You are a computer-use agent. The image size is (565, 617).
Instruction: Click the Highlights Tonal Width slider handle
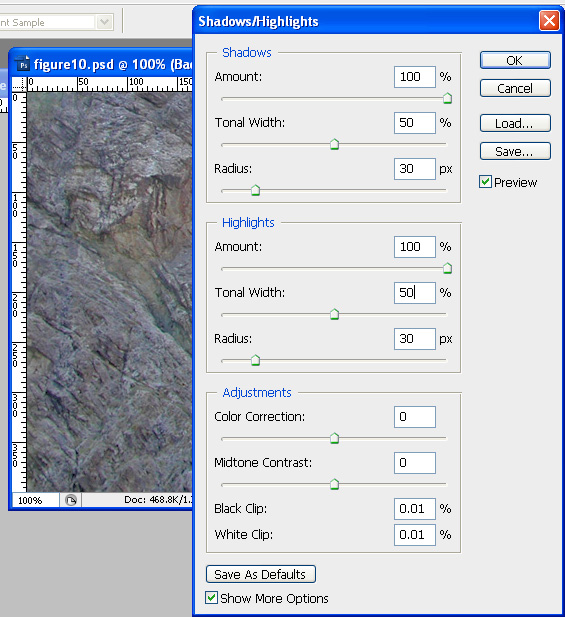click(x=334, y=314)
